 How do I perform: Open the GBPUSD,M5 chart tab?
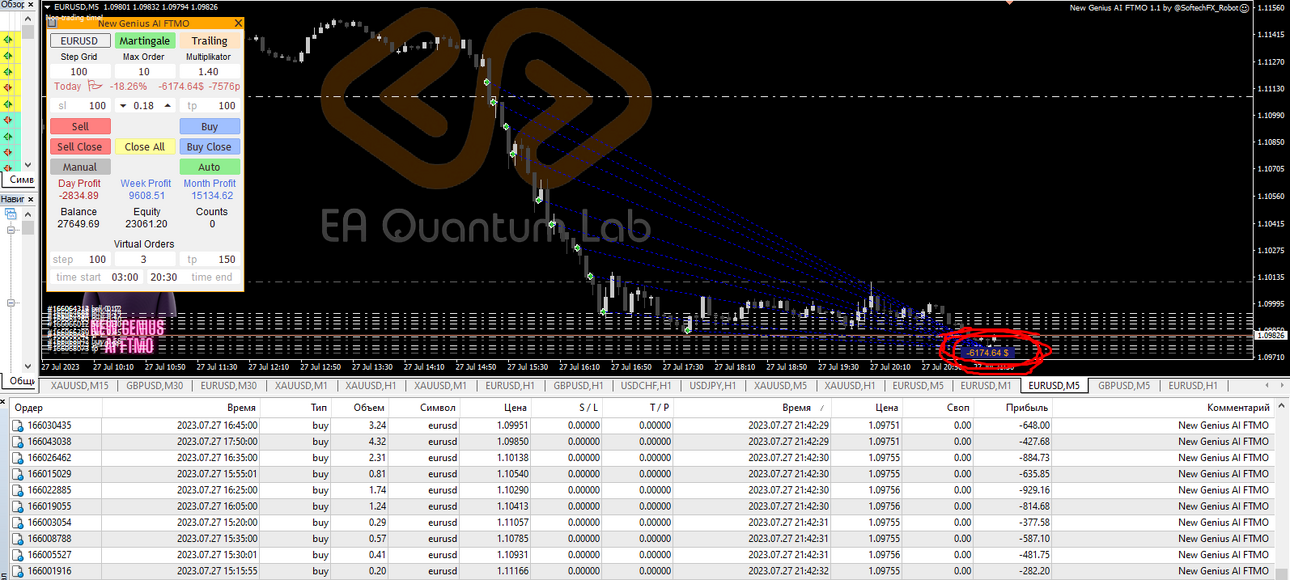tap(1125, 385)
